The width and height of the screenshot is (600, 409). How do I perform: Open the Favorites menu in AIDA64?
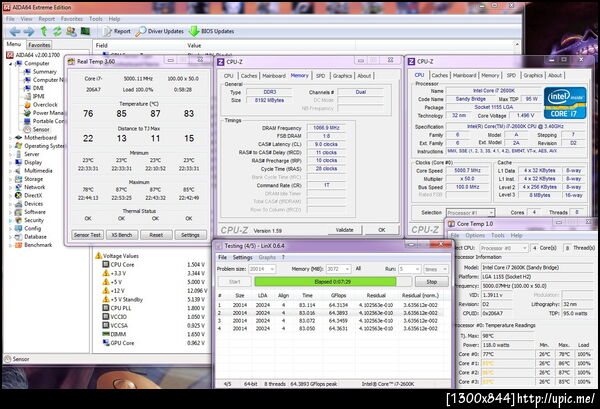(72, 19)
